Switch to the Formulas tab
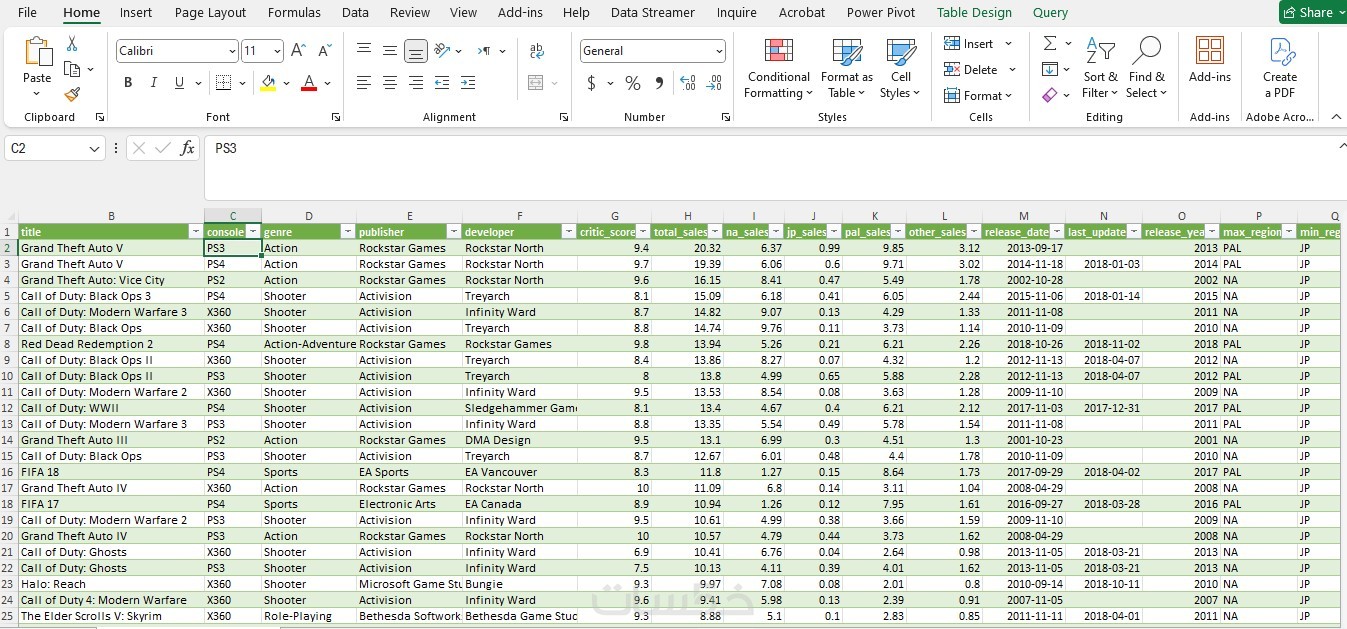The height and width of the screenshot is (629, 1347). pyautogui.click(x=294, y=12)
